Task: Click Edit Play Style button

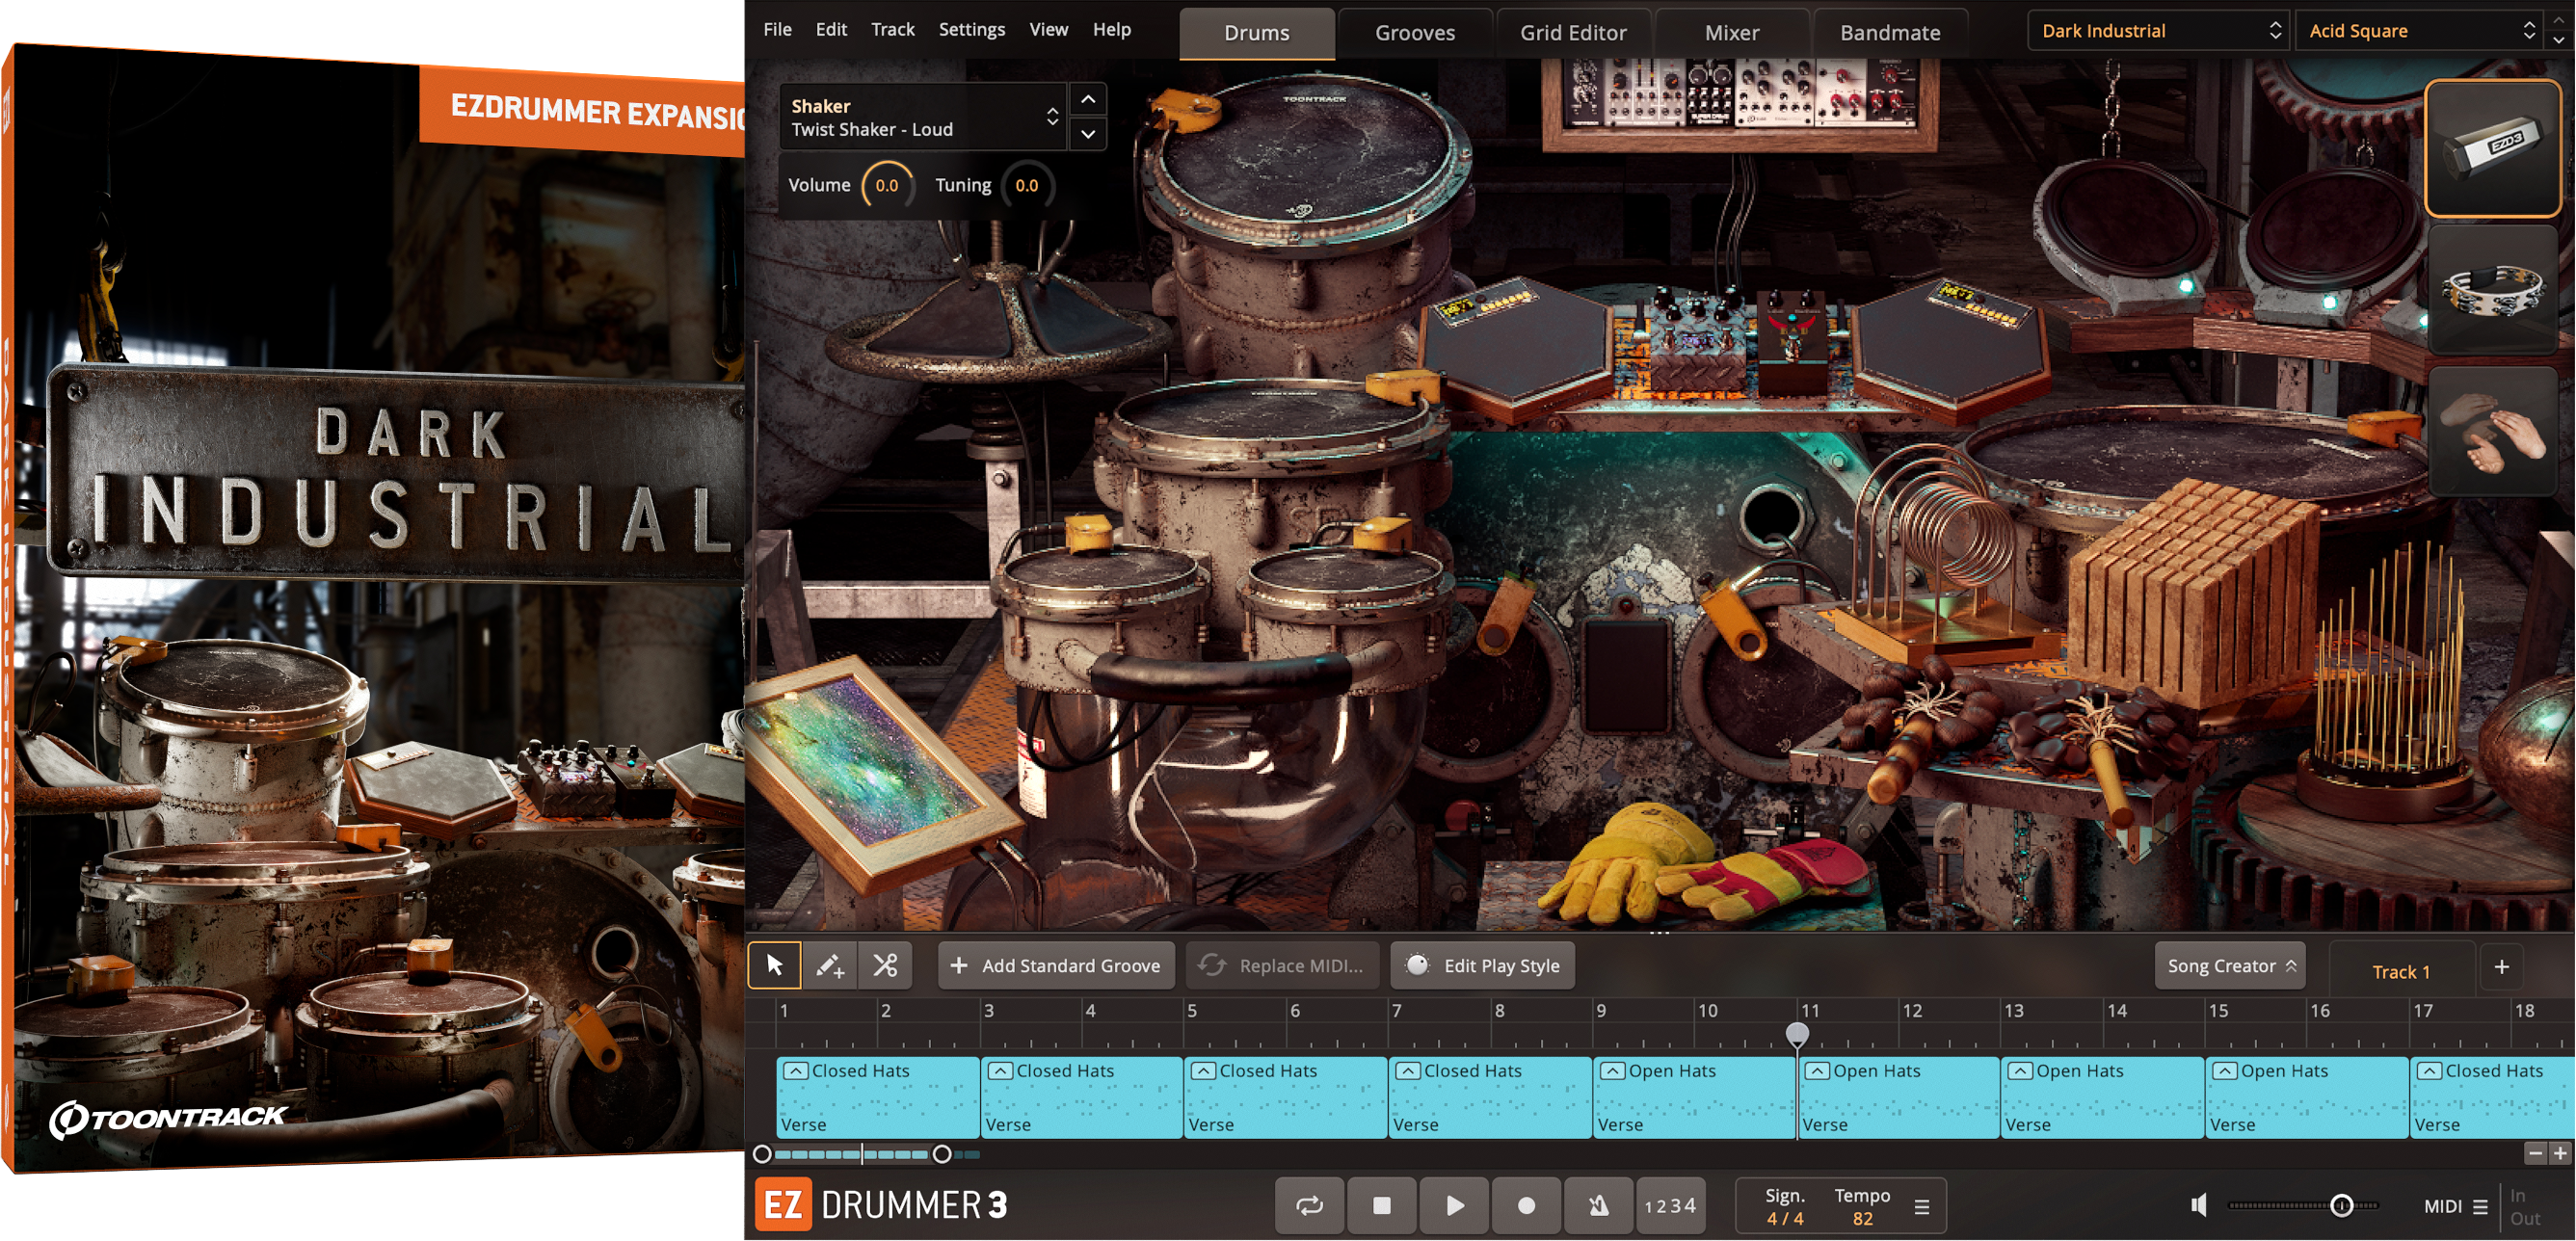Action: coord(1483,966)
